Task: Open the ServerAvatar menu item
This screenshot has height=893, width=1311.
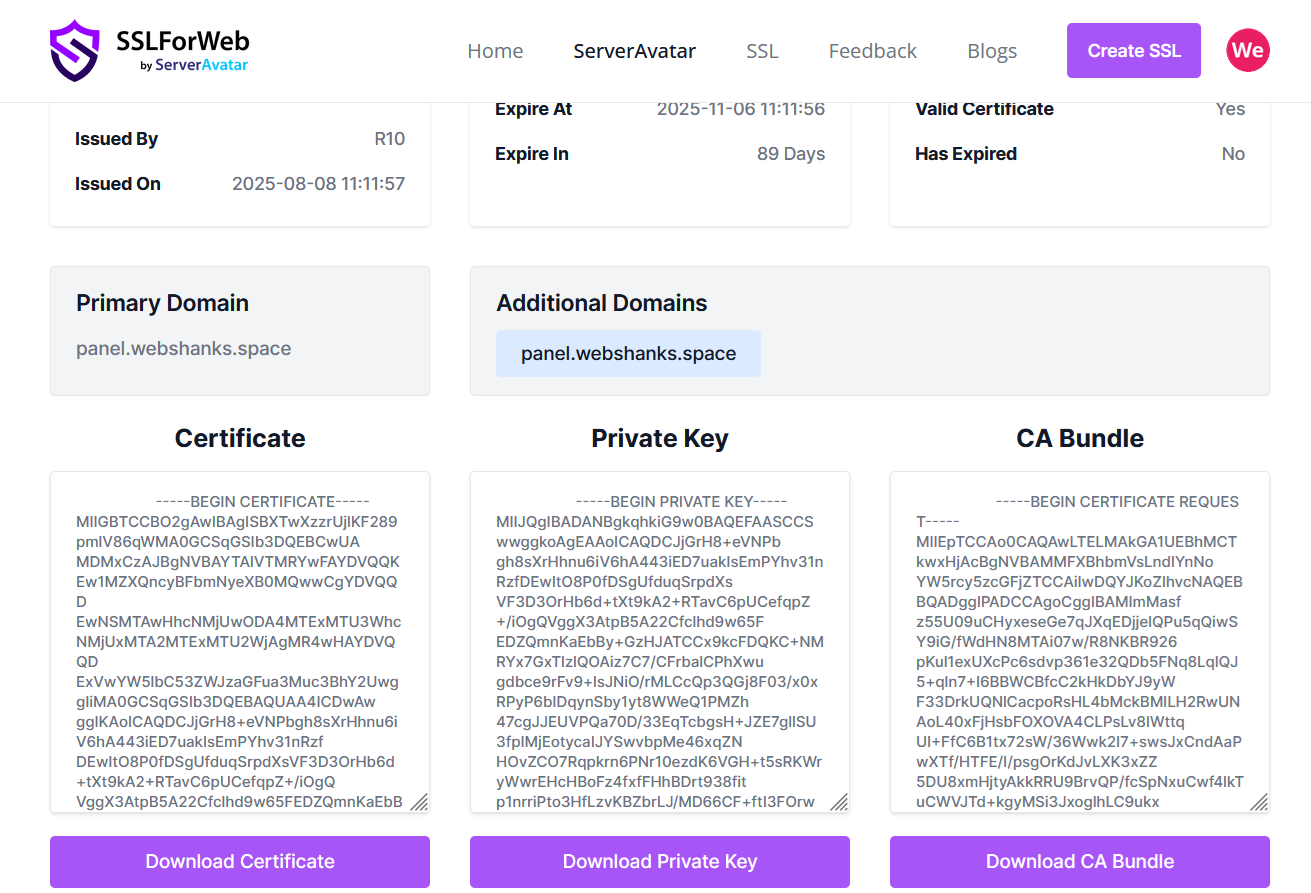Action: click(x=635, y=51)
